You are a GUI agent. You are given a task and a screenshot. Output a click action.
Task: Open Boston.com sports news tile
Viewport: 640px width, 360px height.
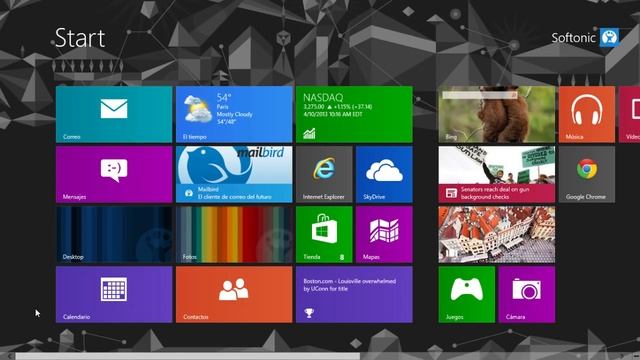(354, 294)
